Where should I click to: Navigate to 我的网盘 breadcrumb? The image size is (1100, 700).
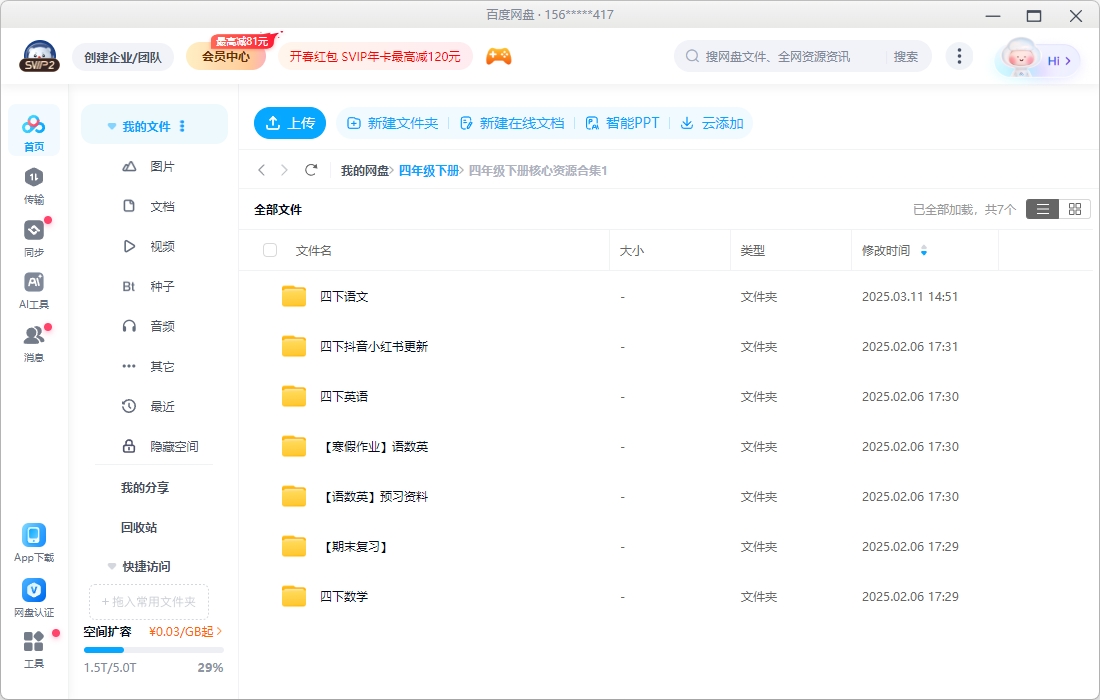[x=365, y=170]
